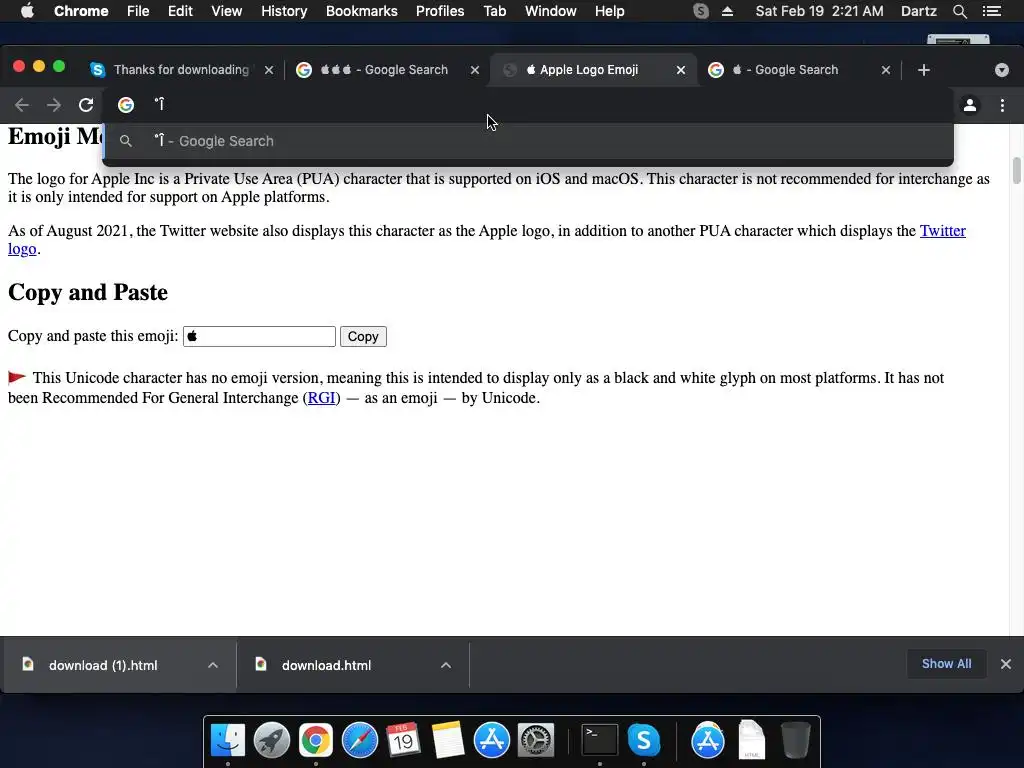Click the emoji copy text field
The image size is (1024, 768).
click(259, 336)
